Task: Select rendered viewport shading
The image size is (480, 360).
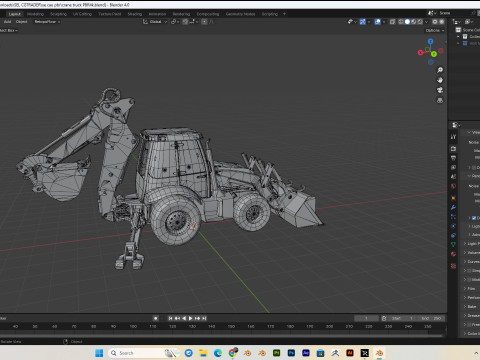Action: (x=420, y=22)
